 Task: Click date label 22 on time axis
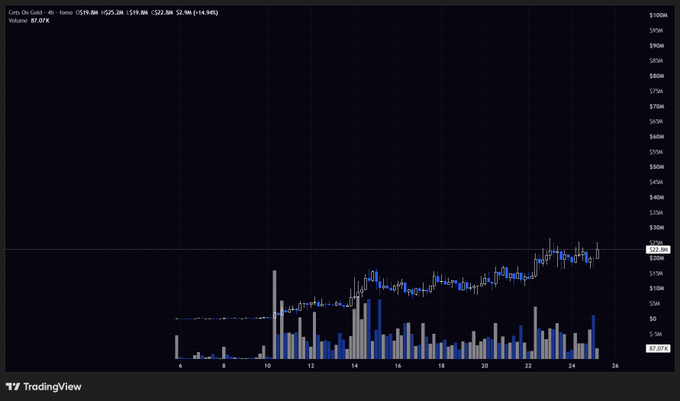point(528,366)
